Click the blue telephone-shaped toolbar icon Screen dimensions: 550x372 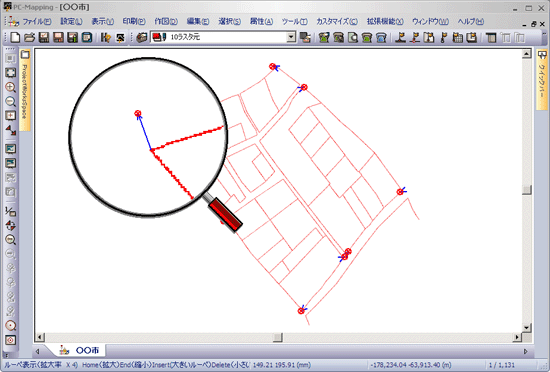[381, 37]
